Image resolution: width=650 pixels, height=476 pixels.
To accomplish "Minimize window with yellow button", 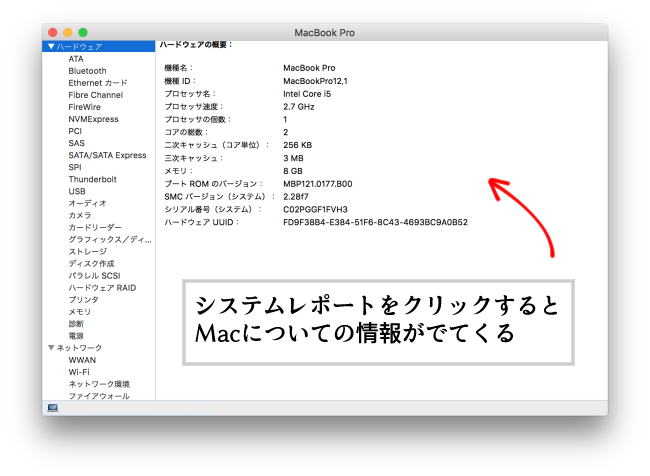I will [68, 32].
